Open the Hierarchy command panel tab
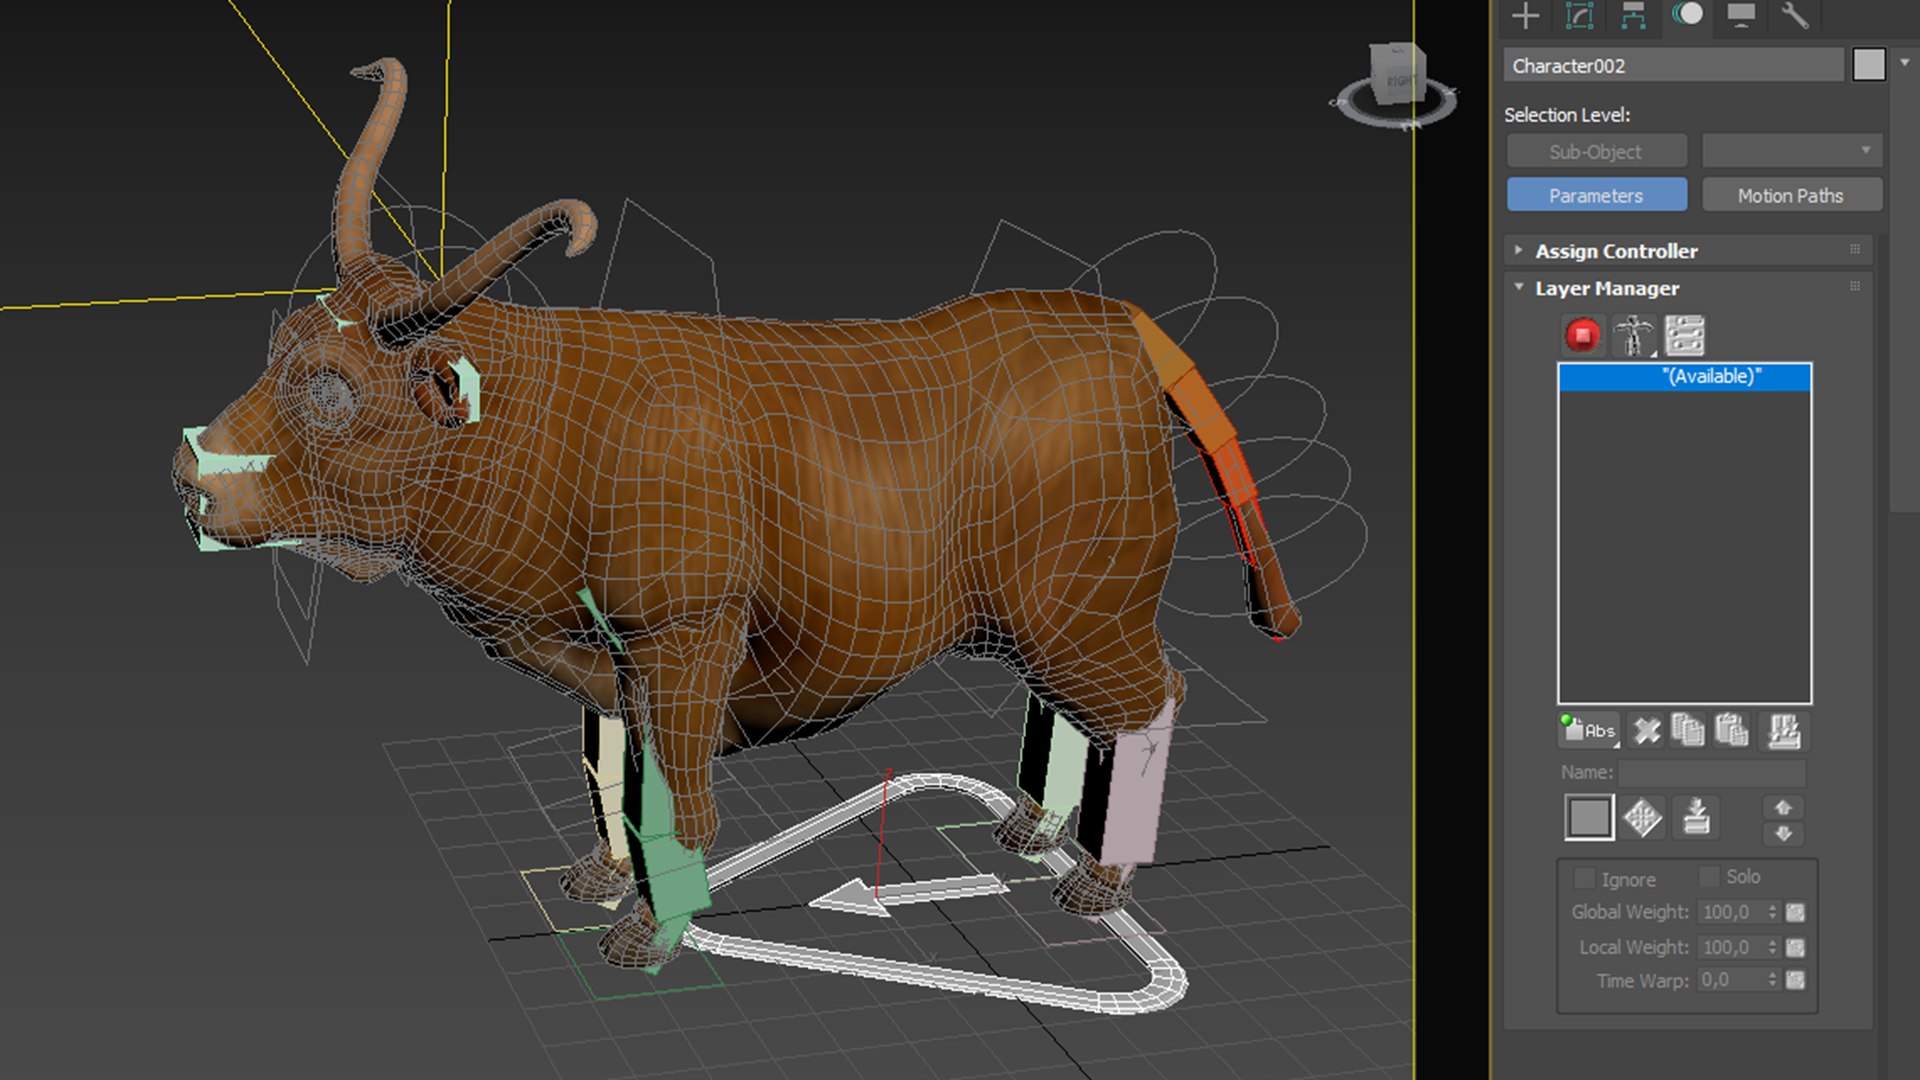The height and width of the screenshot is (1080, 1920). click(x=1633, y=15)
